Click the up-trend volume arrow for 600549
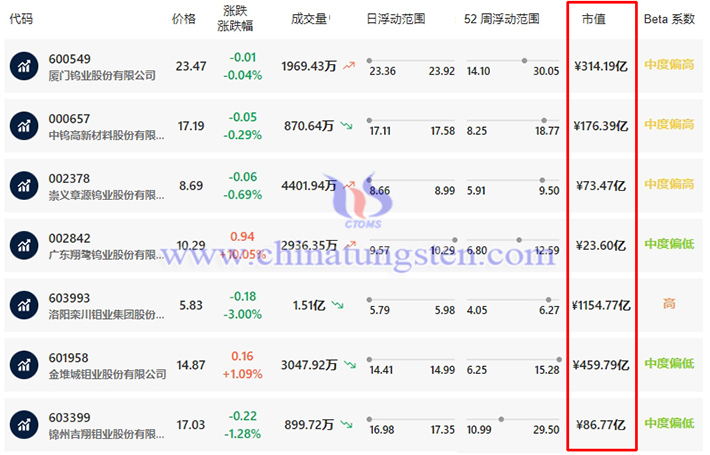The height and width of the screenshot is (455, 710). coord(349,66)
